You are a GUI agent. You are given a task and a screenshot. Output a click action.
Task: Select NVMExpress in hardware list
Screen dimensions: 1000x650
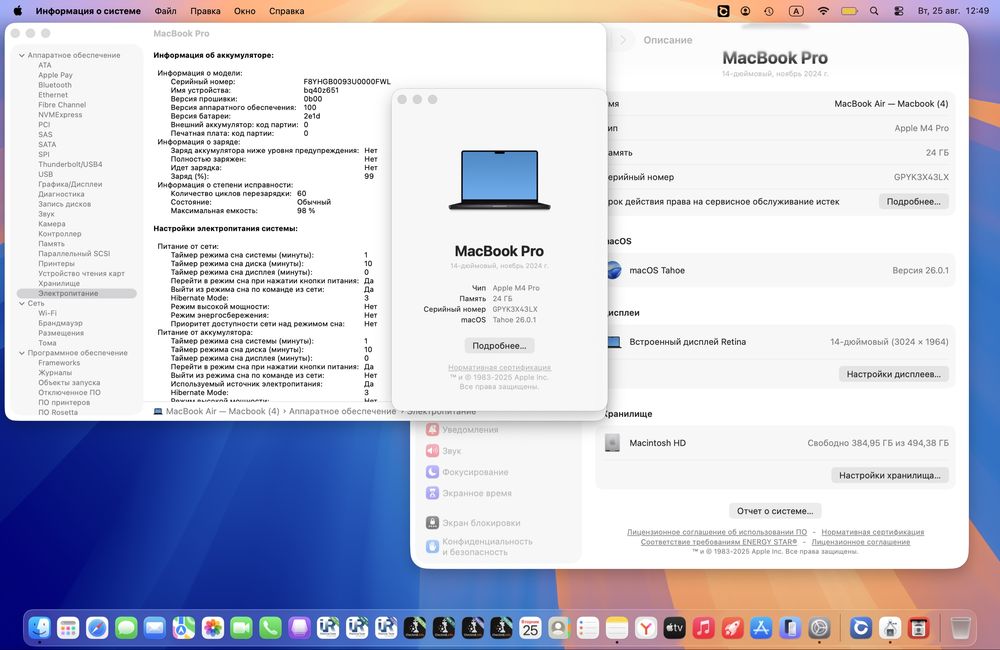pos(60,115)
